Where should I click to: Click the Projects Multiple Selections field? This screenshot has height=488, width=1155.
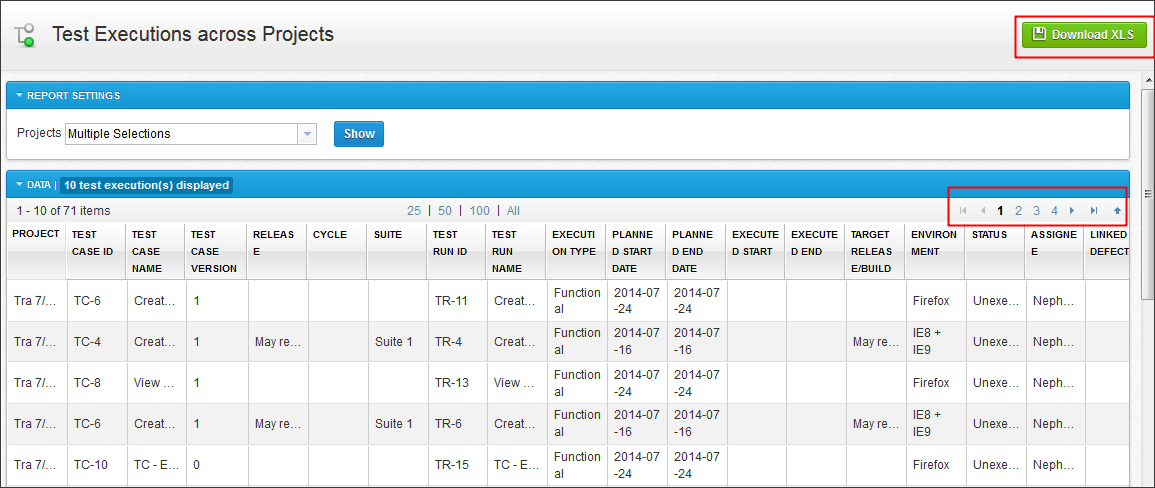click(x=181, y=134)
